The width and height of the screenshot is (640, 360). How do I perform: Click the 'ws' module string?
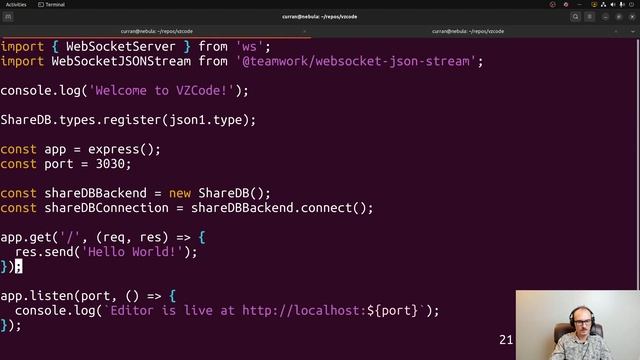click(249, 47)
